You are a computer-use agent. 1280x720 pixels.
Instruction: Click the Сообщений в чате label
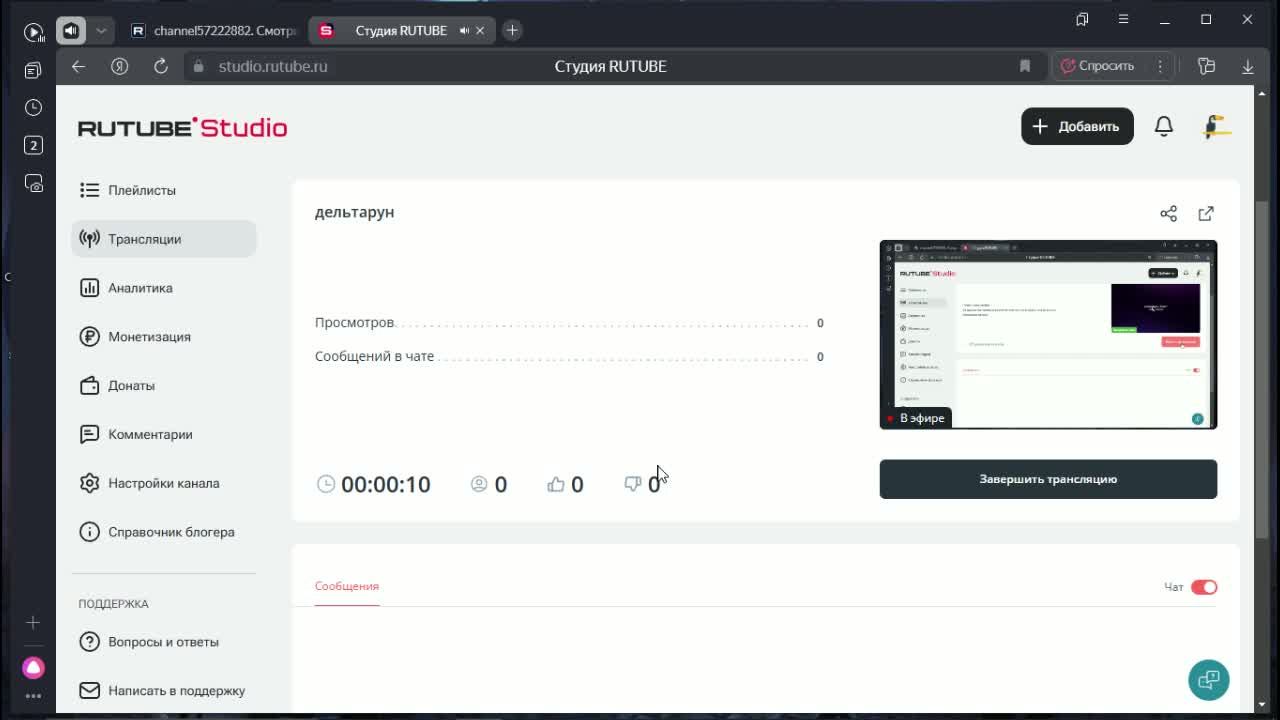tap(375, 357)
